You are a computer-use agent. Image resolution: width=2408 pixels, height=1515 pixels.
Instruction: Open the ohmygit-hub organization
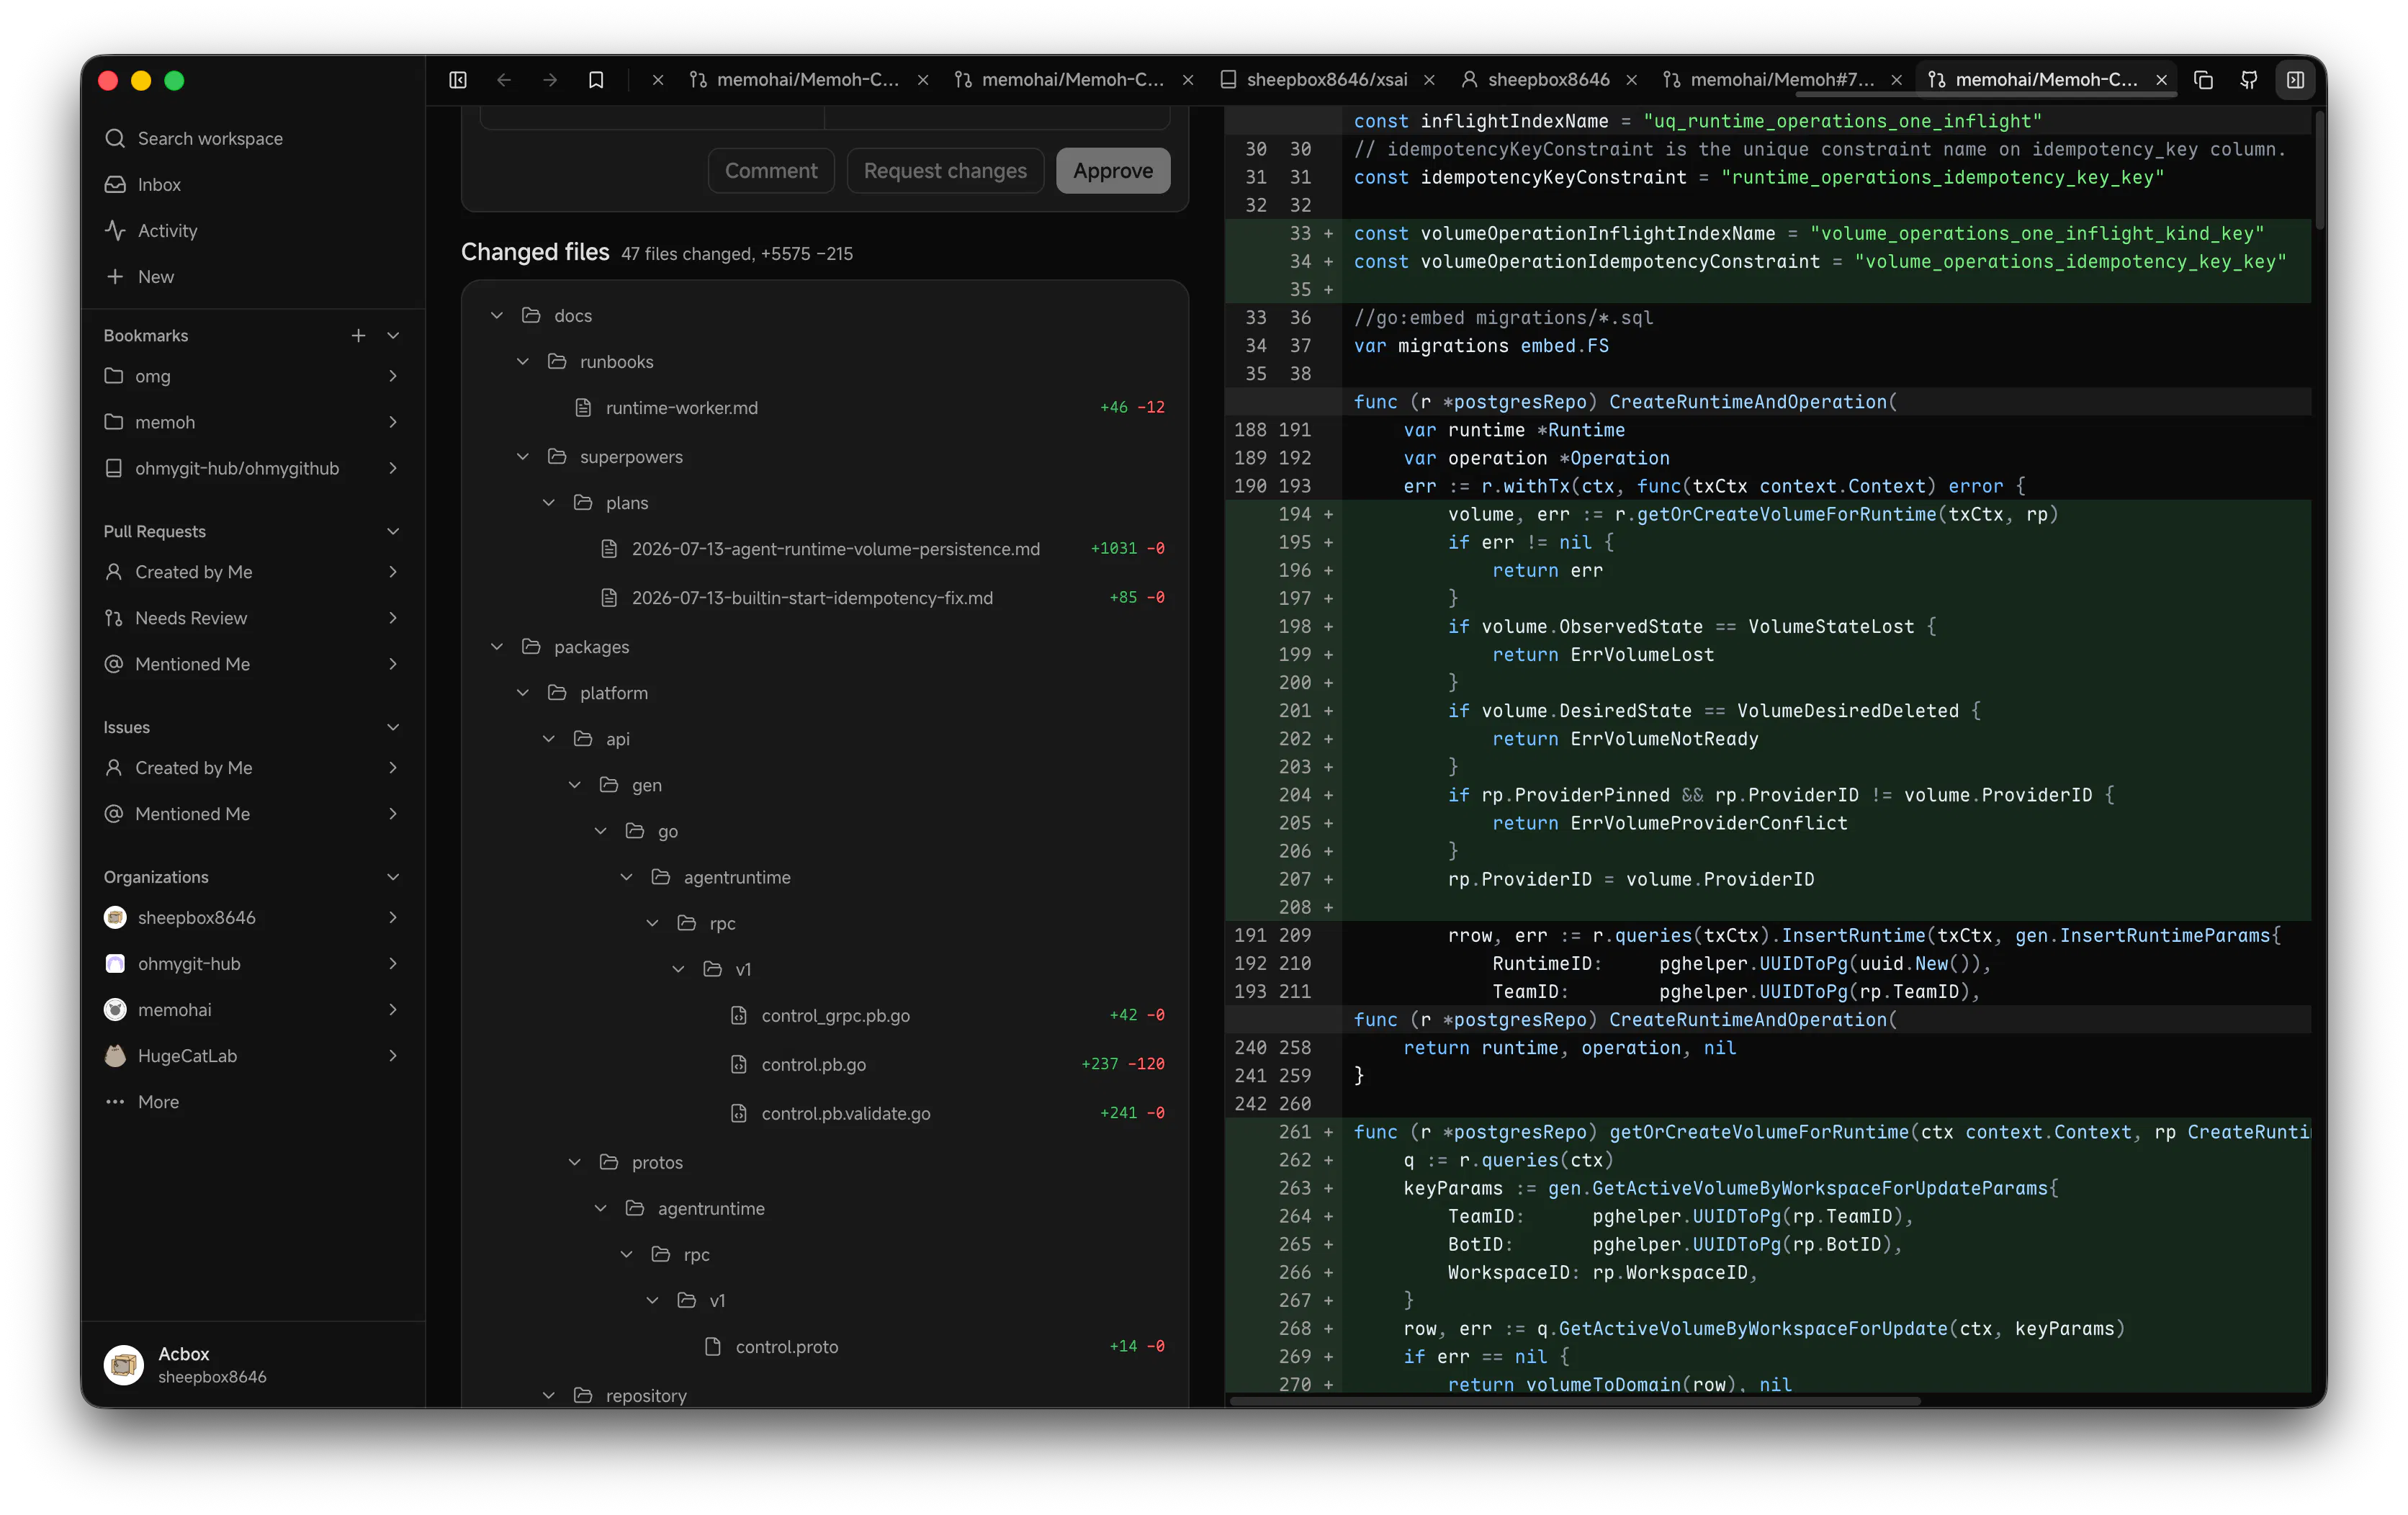pos(252,964)
